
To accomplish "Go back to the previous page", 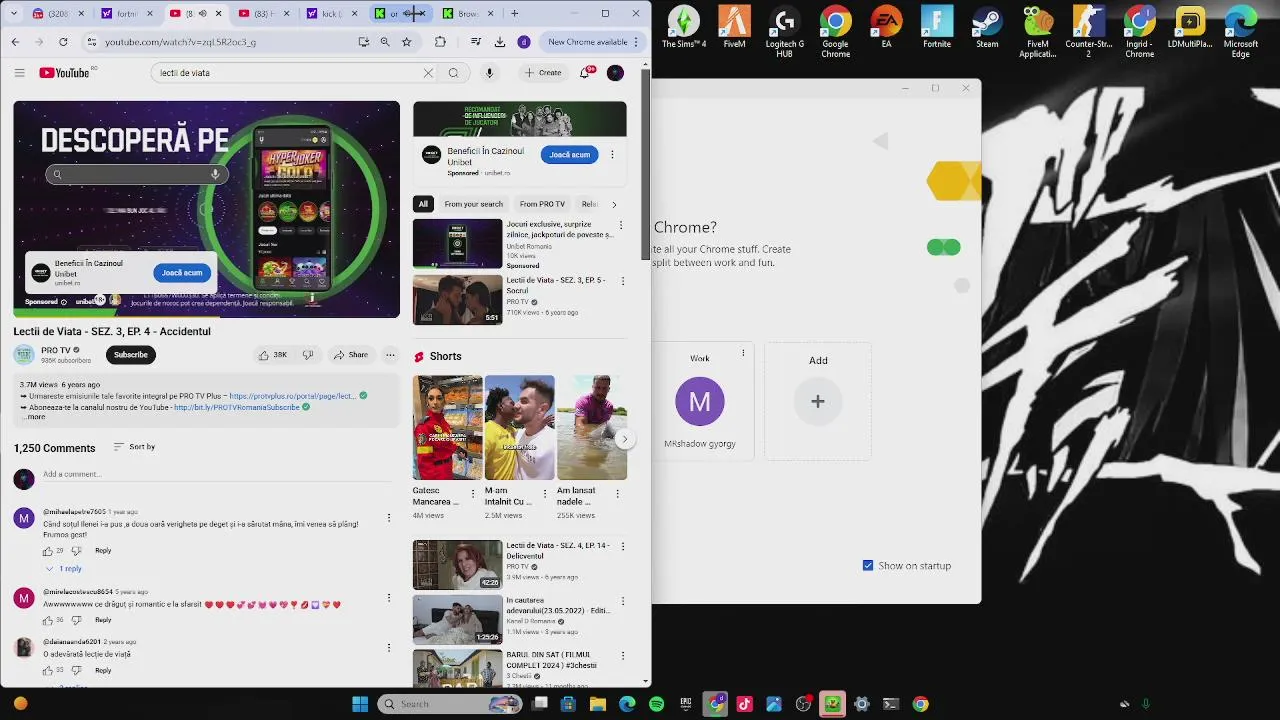I will [15, 42].
